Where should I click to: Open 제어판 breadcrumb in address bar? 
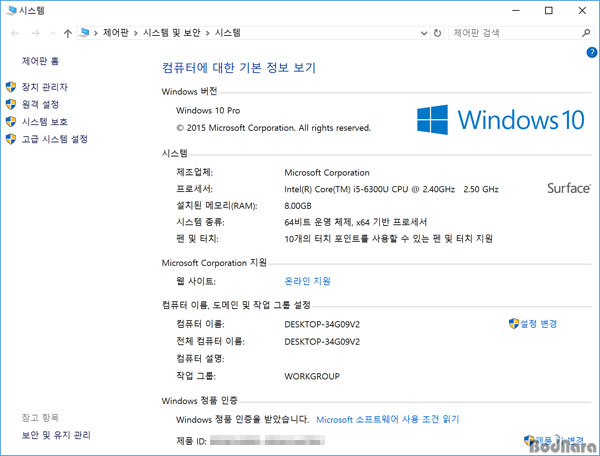pos(116,33)
